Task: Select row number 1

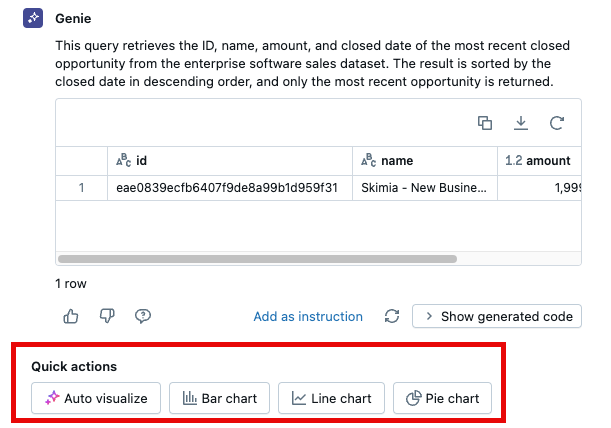Action: tap(81, 187)
